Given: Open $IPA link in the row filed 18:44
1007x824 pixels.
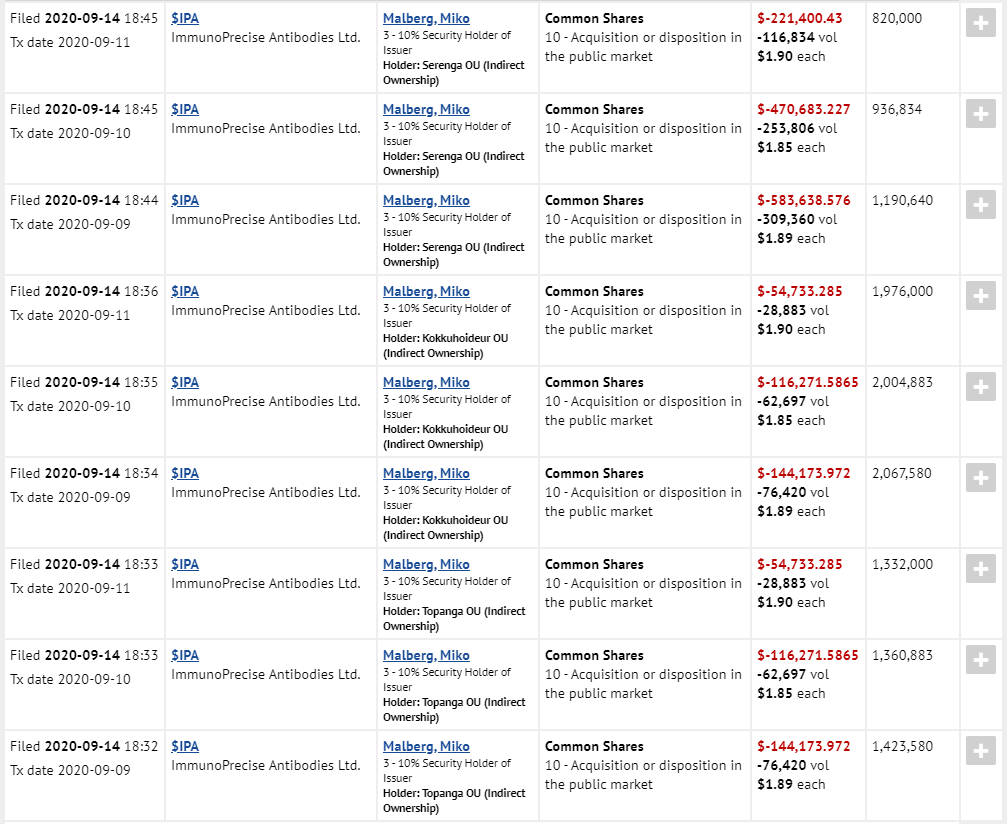Looking at the screenshot, I should [185, 200].
